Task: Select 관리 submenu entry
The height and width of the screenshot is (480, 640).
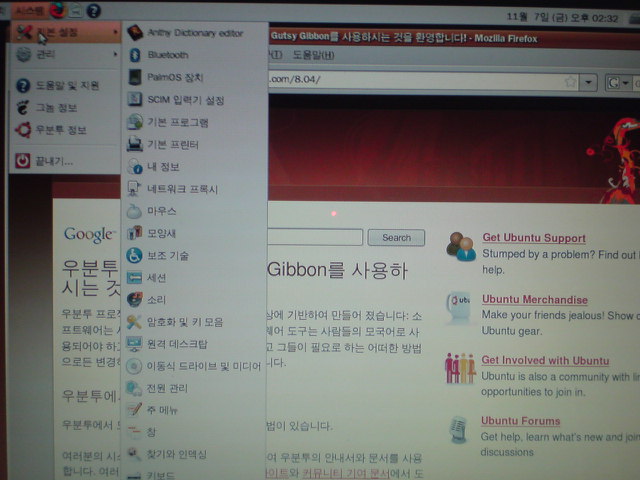Action: [65, 54]
